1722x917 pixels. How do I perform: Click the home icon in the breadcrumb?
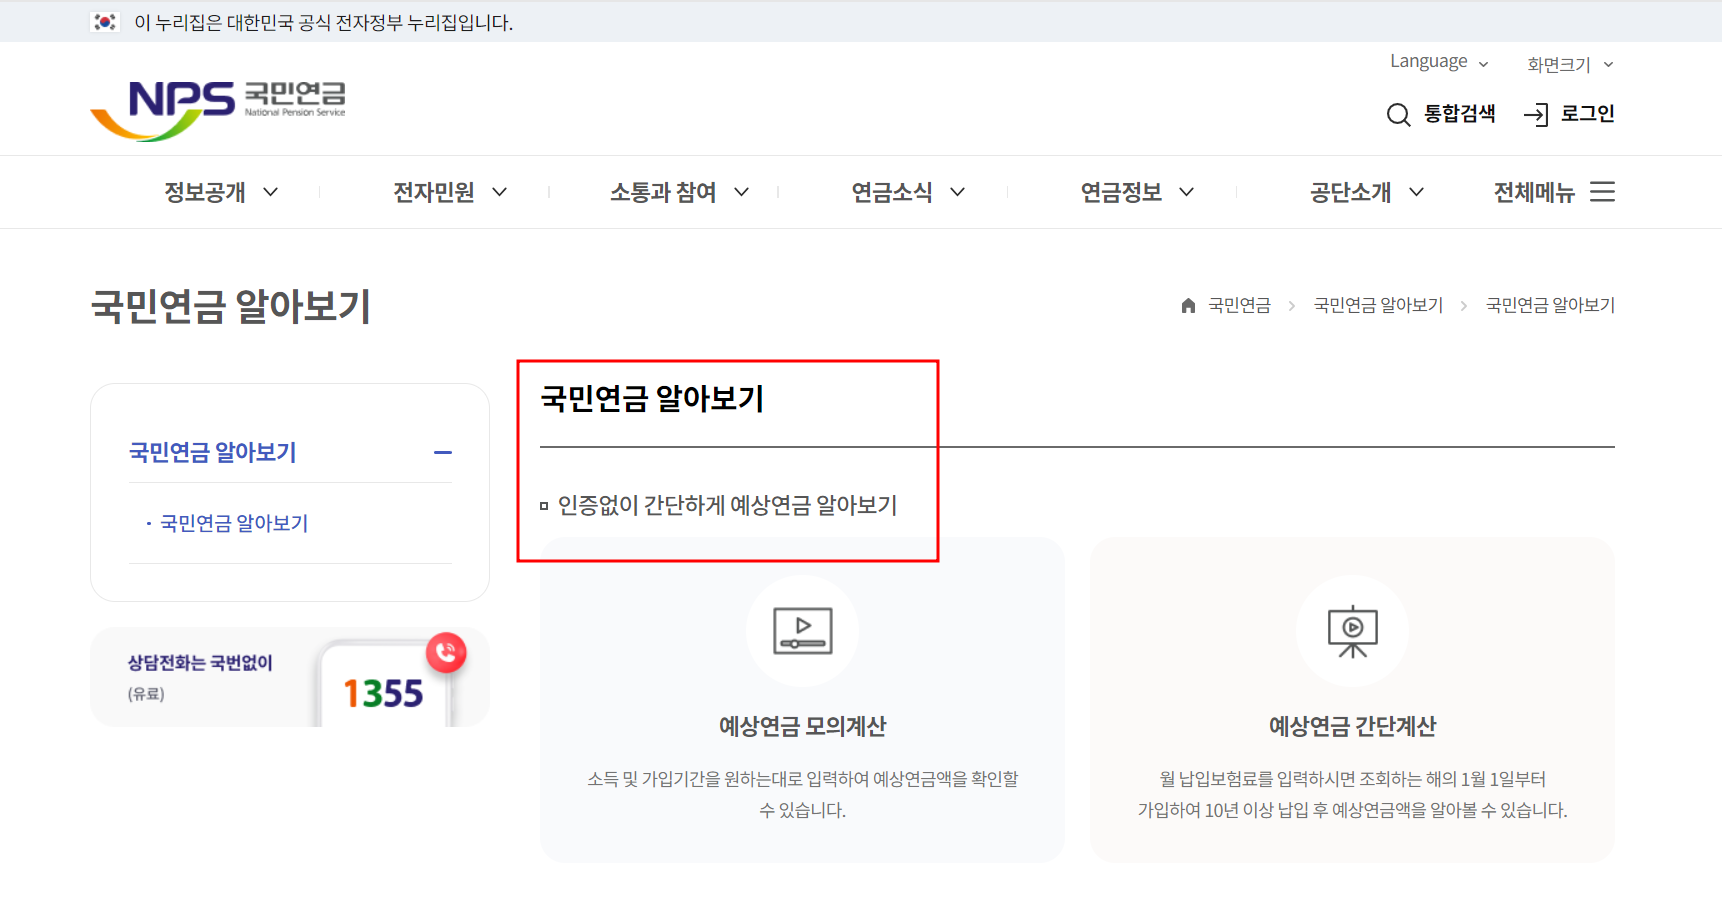tap(1188, 304)
